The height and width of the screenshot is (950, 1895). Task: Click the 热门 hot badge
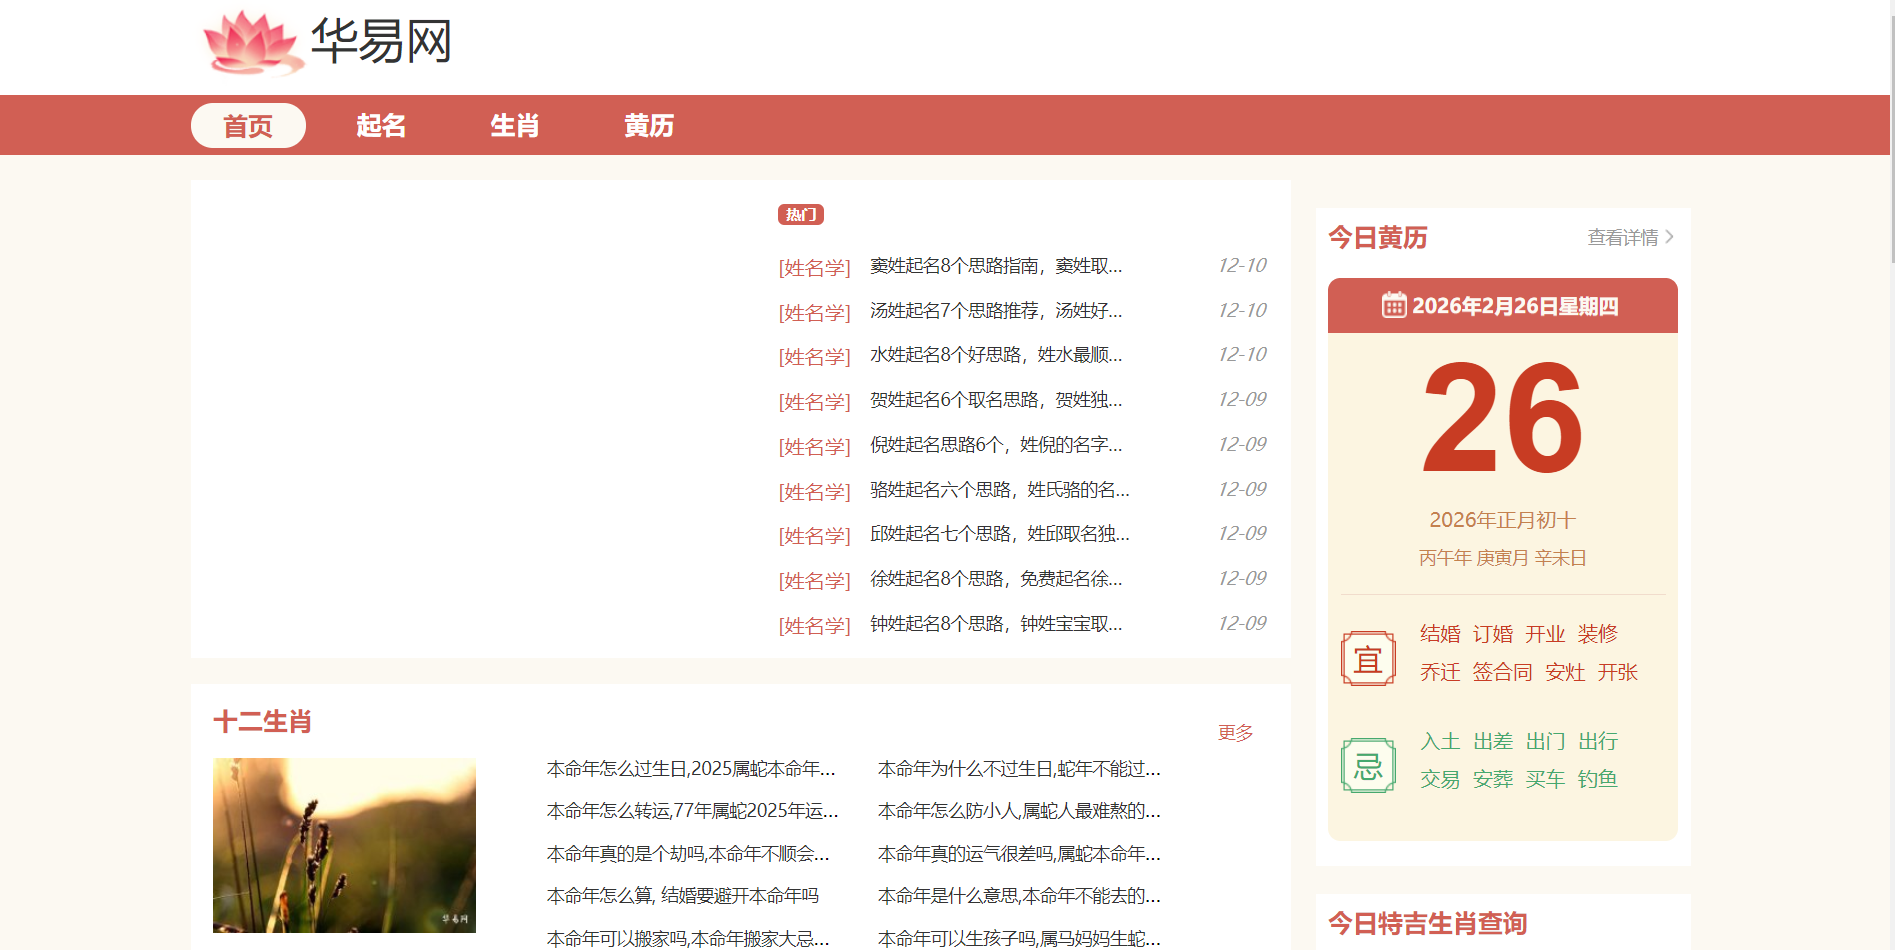[x=800, y=214]
